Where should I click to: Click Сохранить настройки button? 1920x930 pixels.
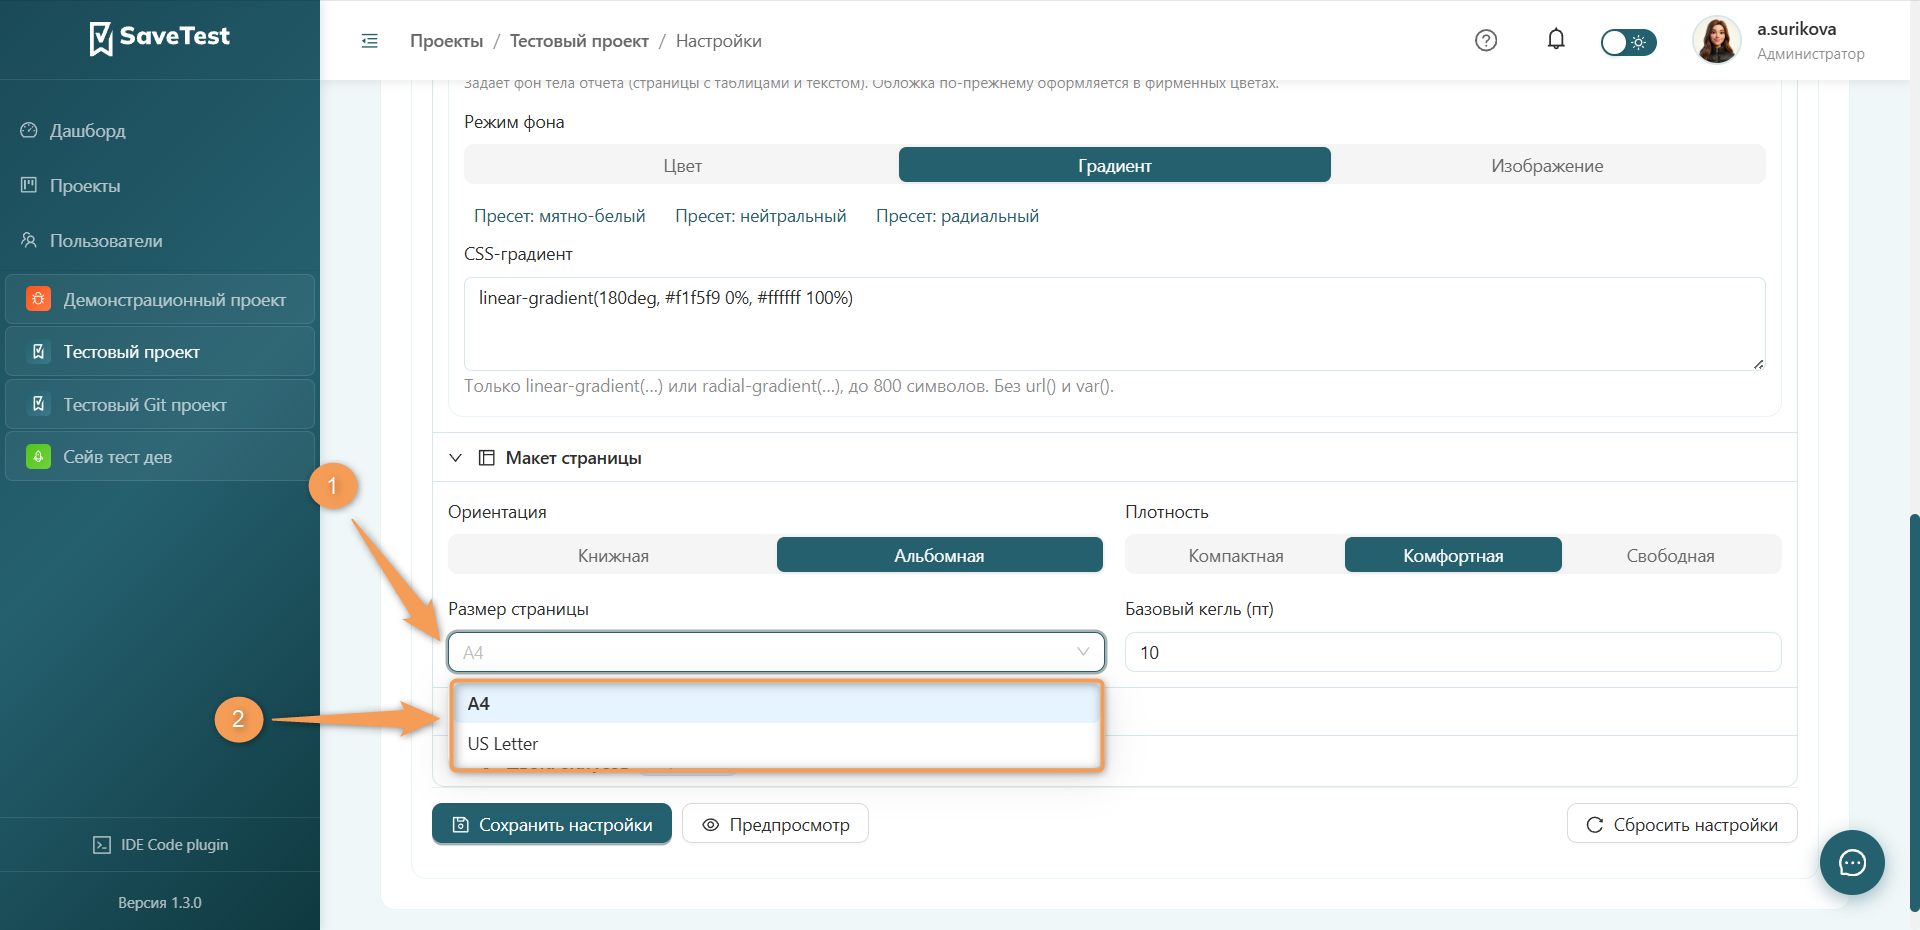point(552,824)
